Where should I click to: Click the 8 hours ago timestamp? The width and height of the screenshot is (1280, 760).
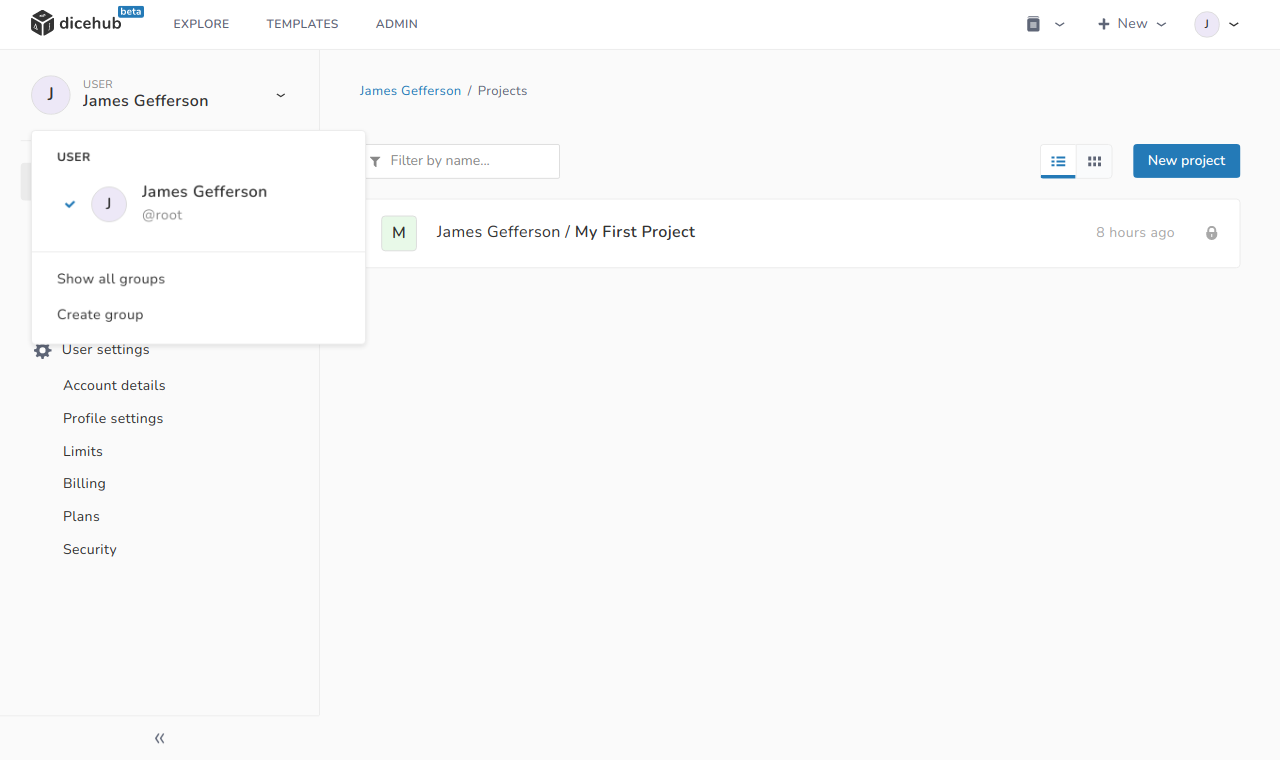[x=1135, y=232]
